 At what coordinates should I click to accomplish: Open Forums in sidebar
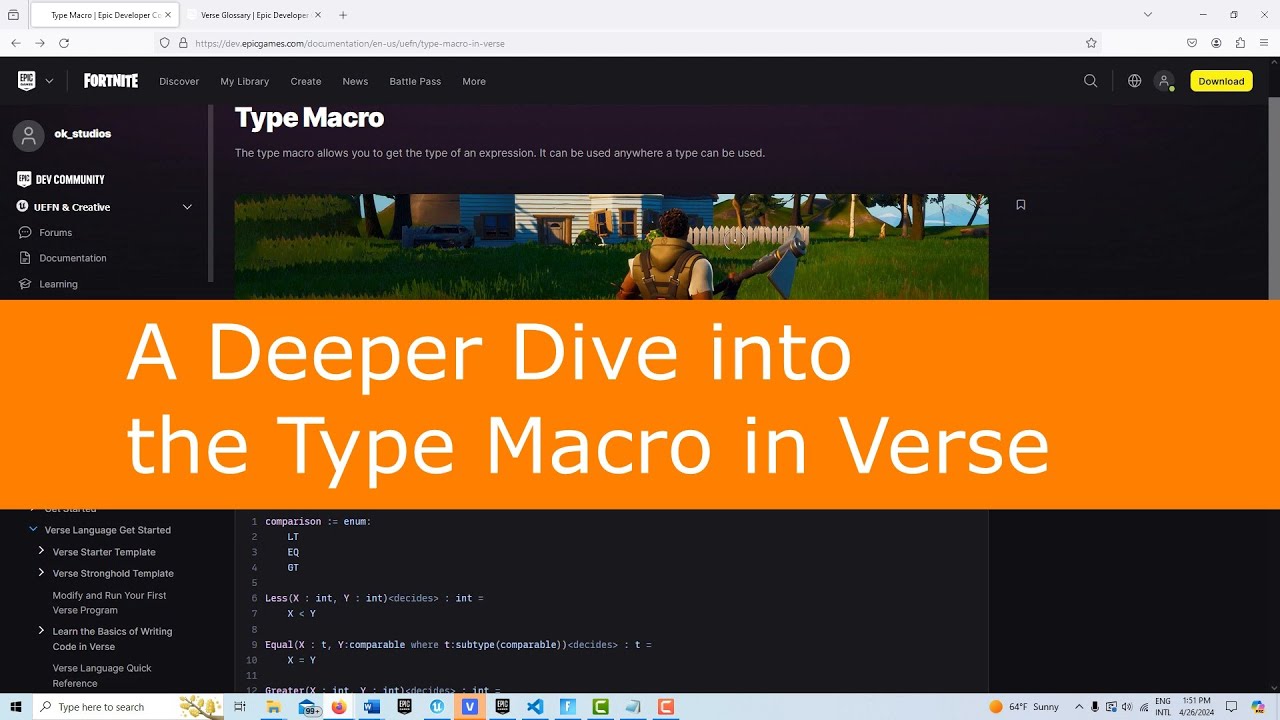point(46,232)
